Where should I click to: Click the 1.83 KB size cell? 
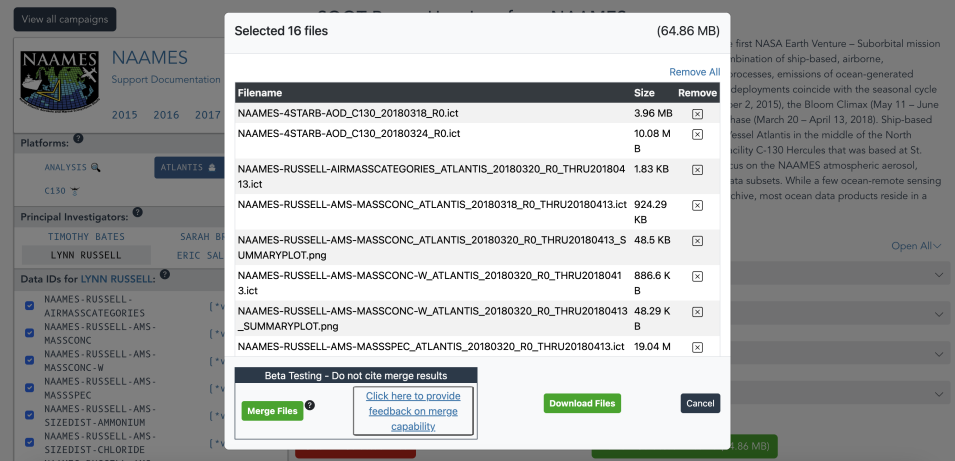[x=652, y=169]
